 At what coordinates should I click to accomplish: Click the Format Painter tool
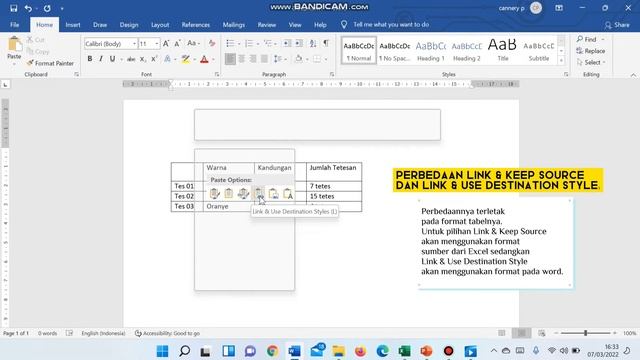click(x=50, y=63)
